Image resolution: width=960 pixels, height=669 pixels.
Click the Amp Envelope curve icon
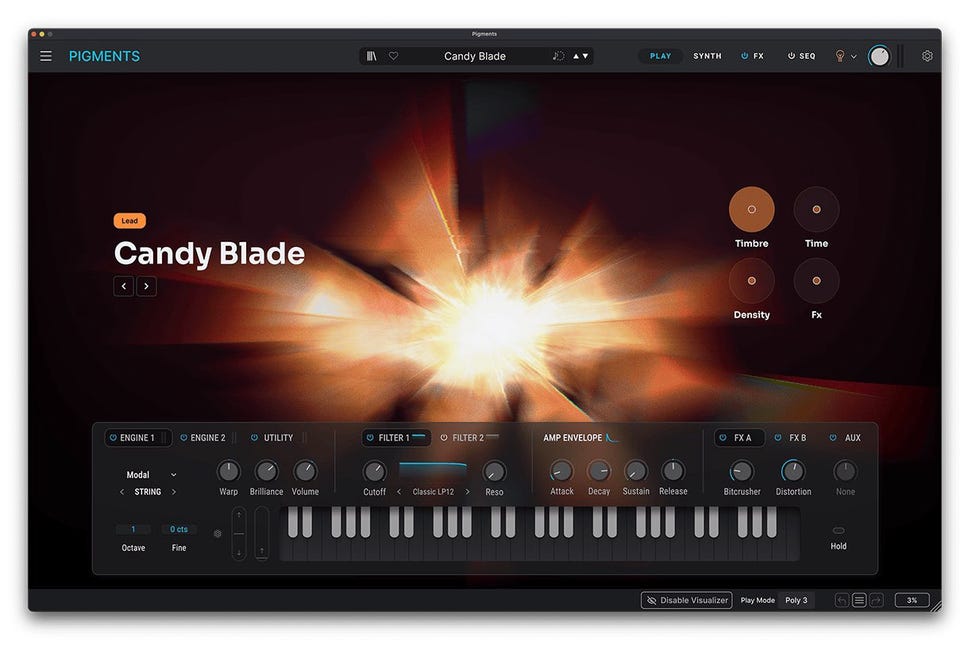[612, 438]
